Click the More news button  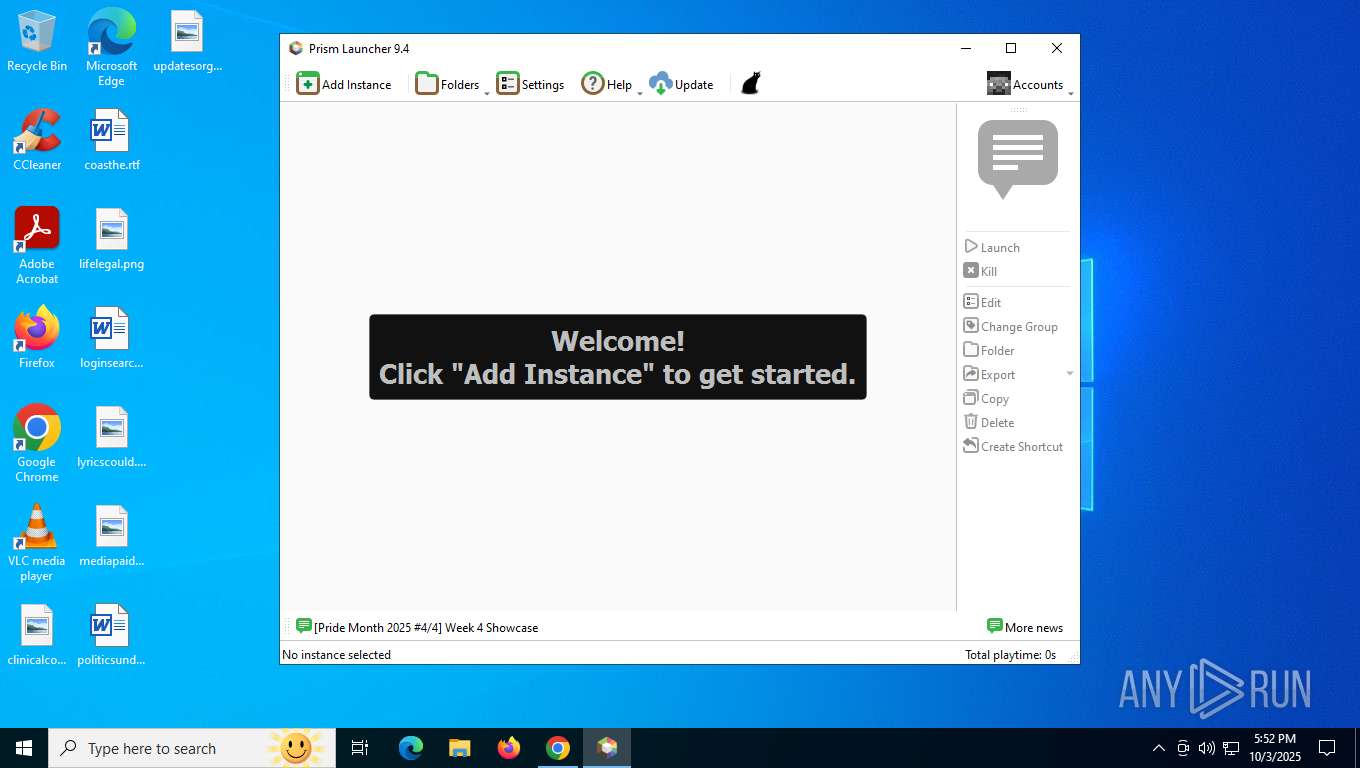[x=1025, y=627]
